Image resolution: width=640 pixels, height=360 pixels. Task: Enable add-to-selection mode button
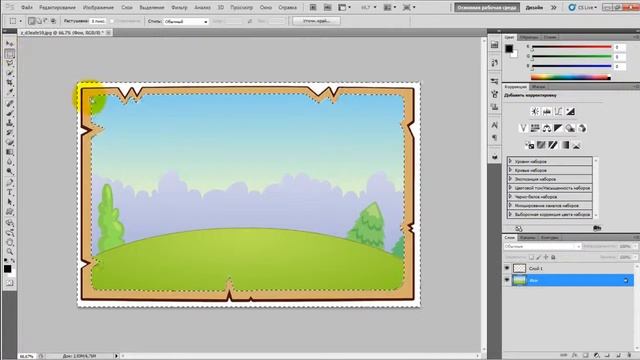[x=39, y=21]
